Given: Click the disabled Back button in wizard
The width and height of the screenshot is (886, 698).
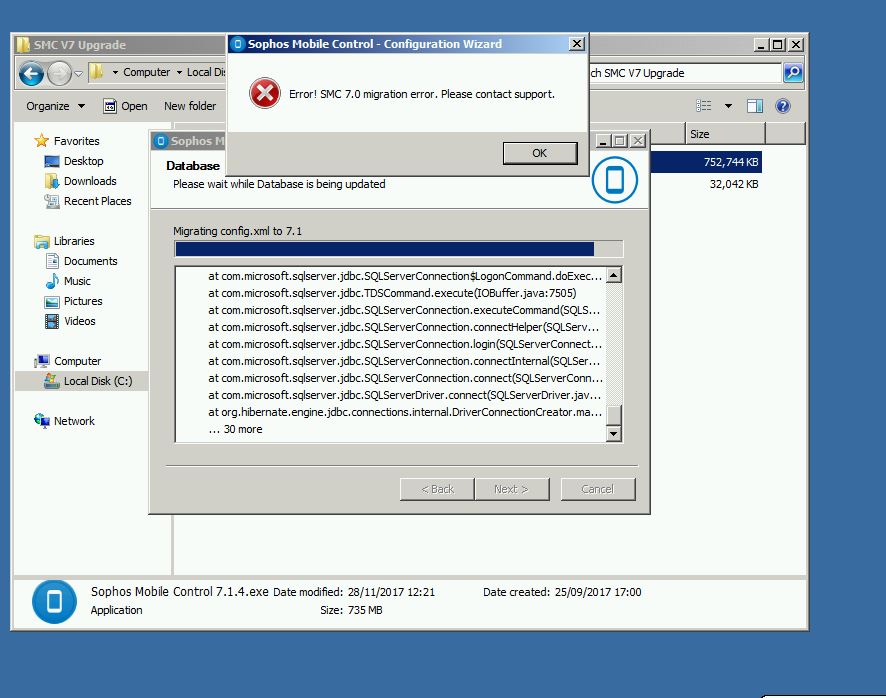Looking at the screenshot, I should click(x=437, y=489).
